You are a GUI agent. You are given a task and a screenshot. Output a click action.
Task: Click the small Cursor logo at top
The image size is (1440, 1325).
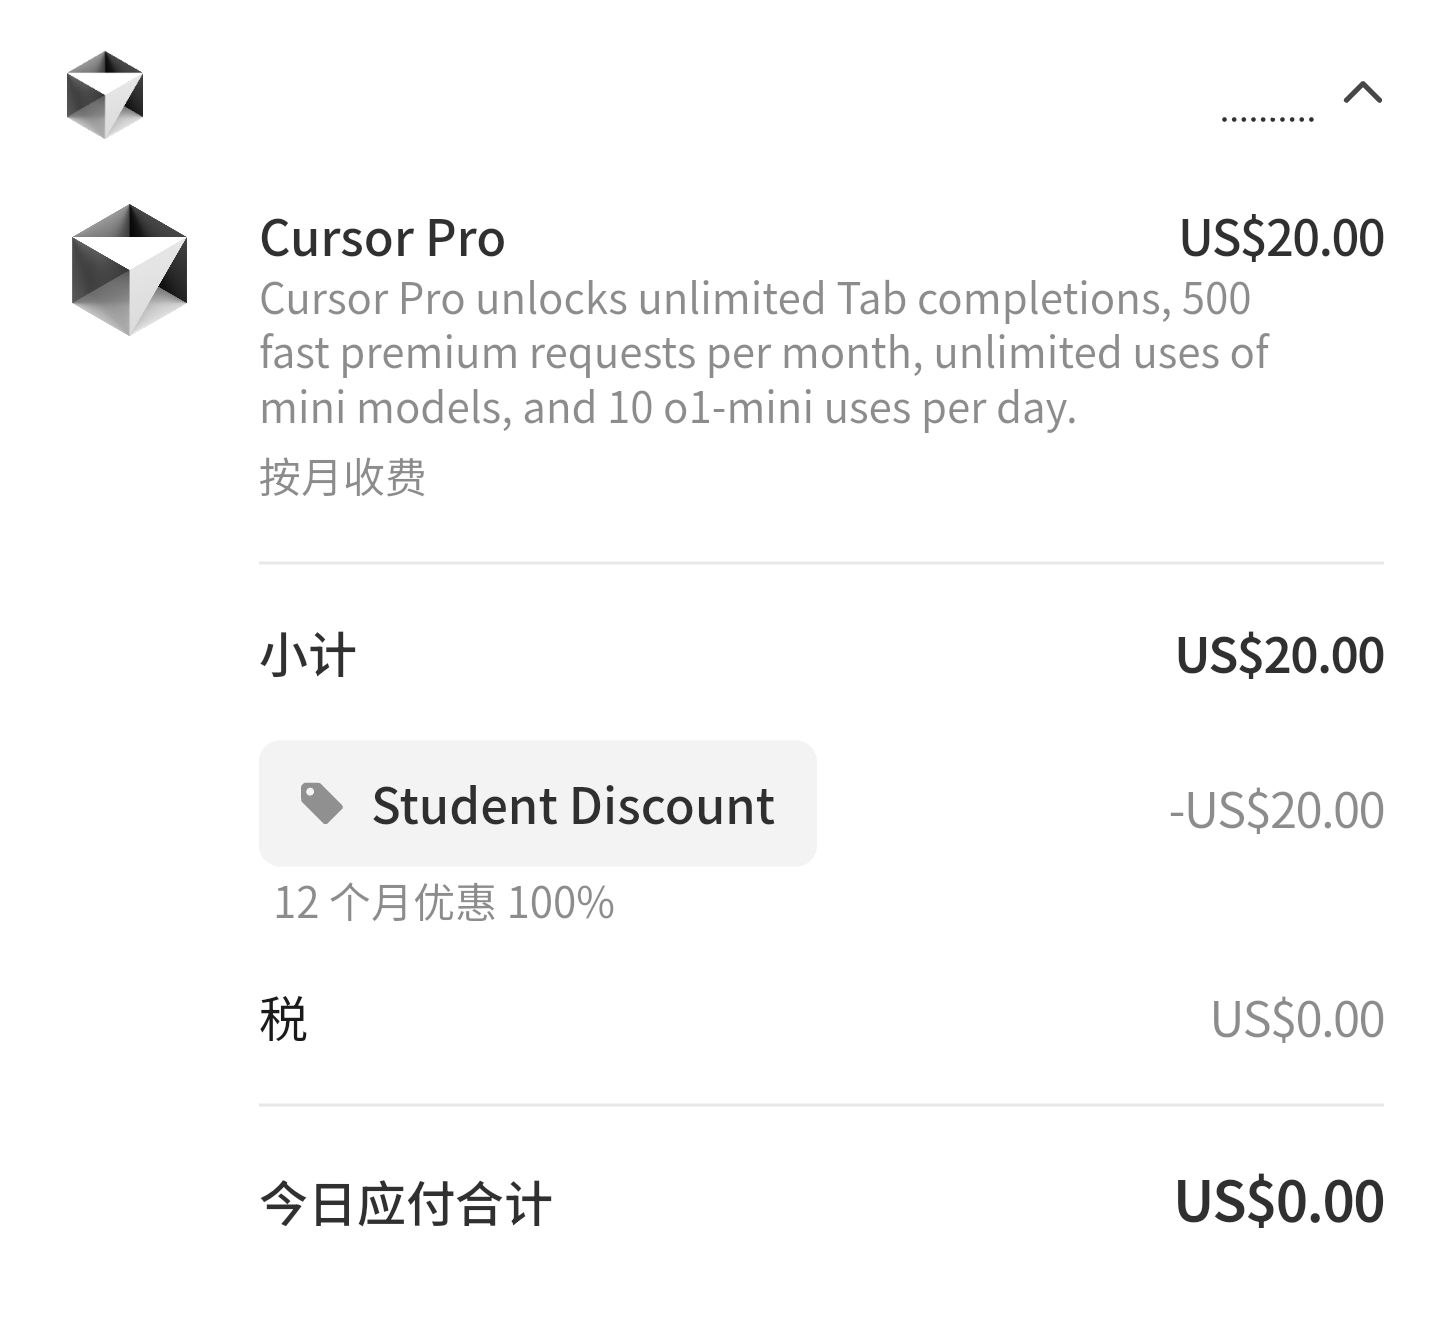[105, 94]
